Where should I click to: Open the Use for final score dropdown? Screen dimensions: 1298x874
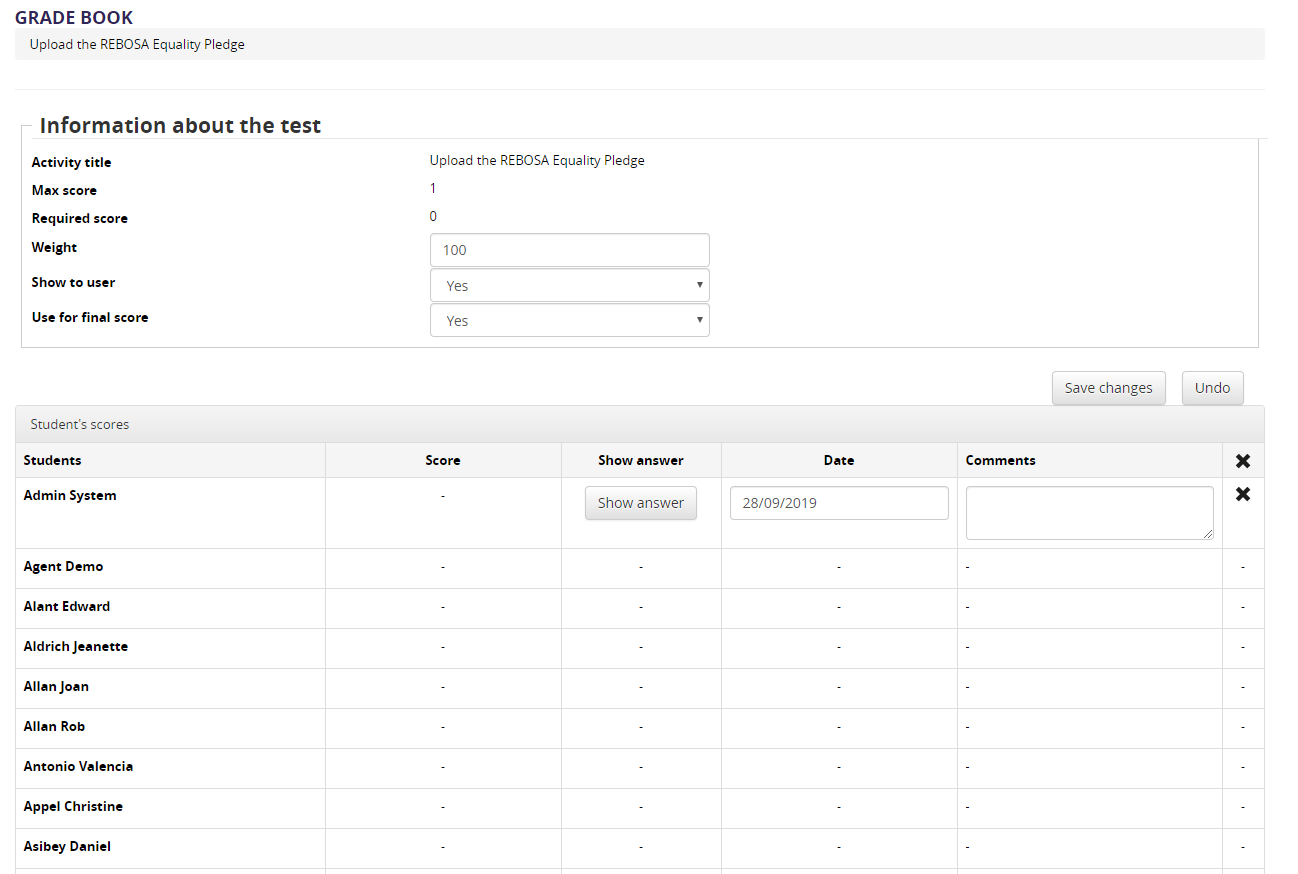point(569,320)
